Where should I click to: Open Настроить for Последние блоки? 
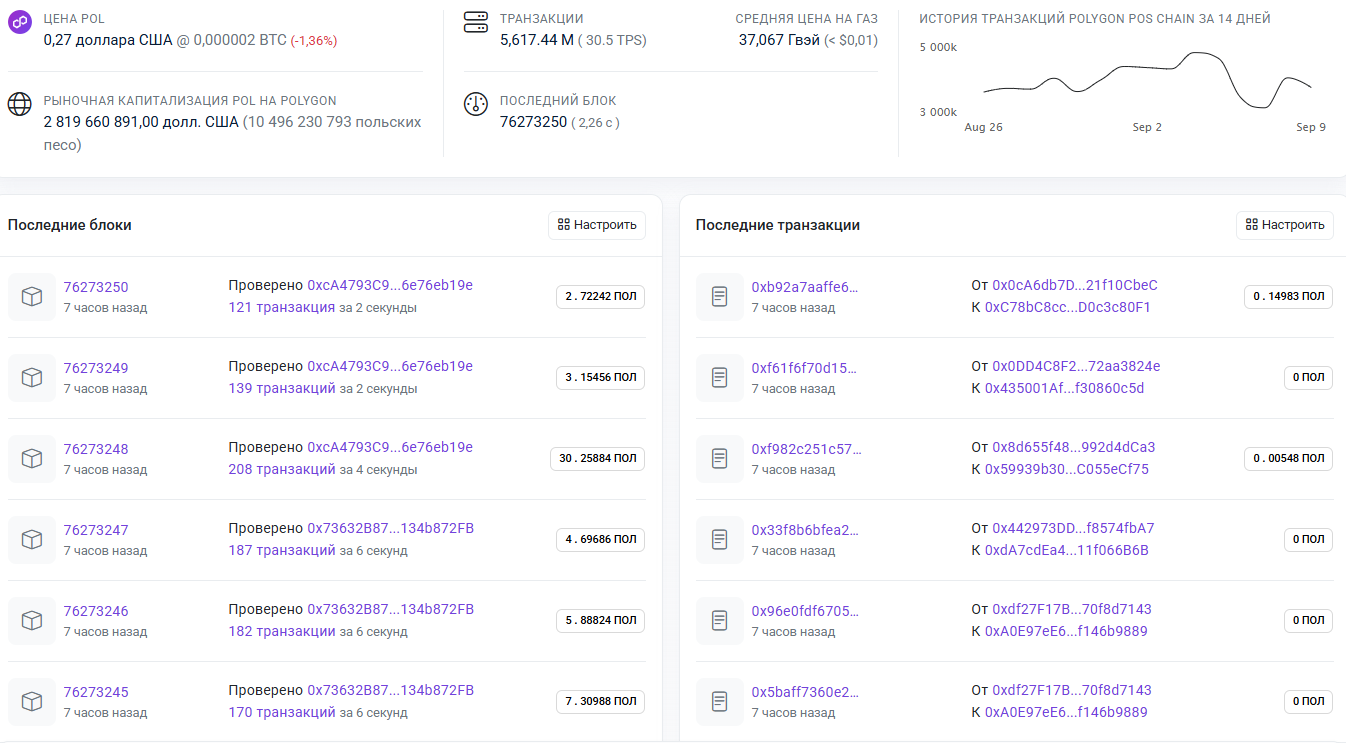597,225
